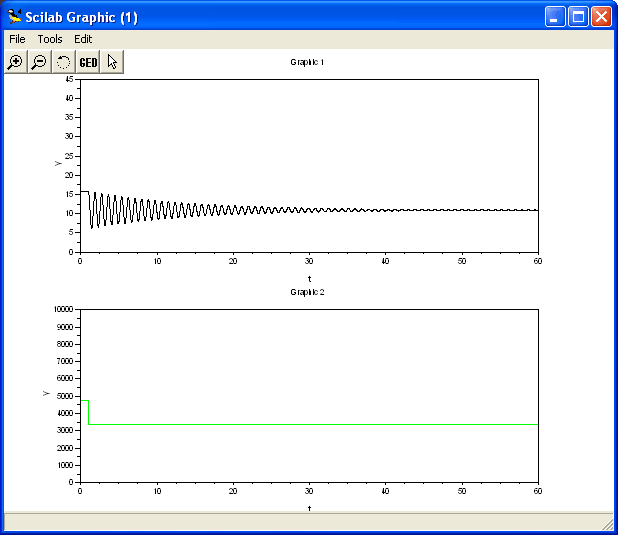Click the Scilab bird icon in title bar
Viewport: 618px width, 535px height.
(x=14, y=17)
